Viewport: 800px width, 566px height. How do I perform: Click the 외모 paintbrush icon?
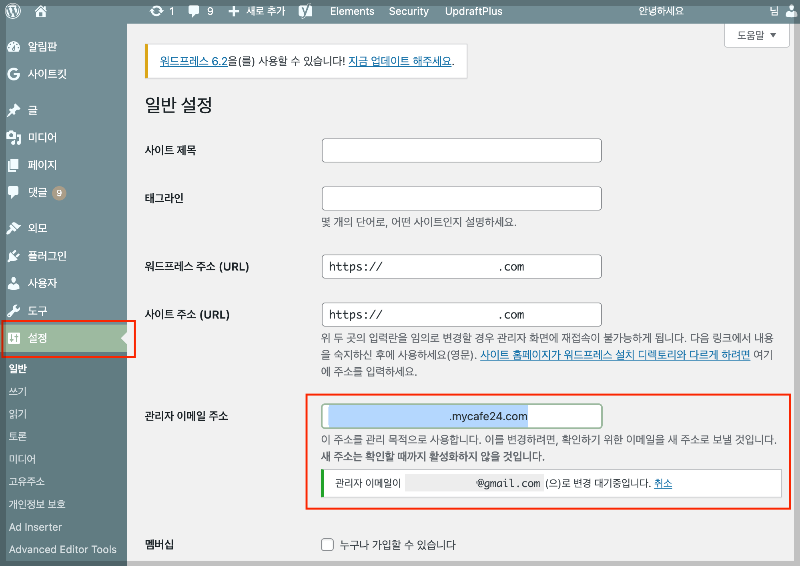point(13,228)
